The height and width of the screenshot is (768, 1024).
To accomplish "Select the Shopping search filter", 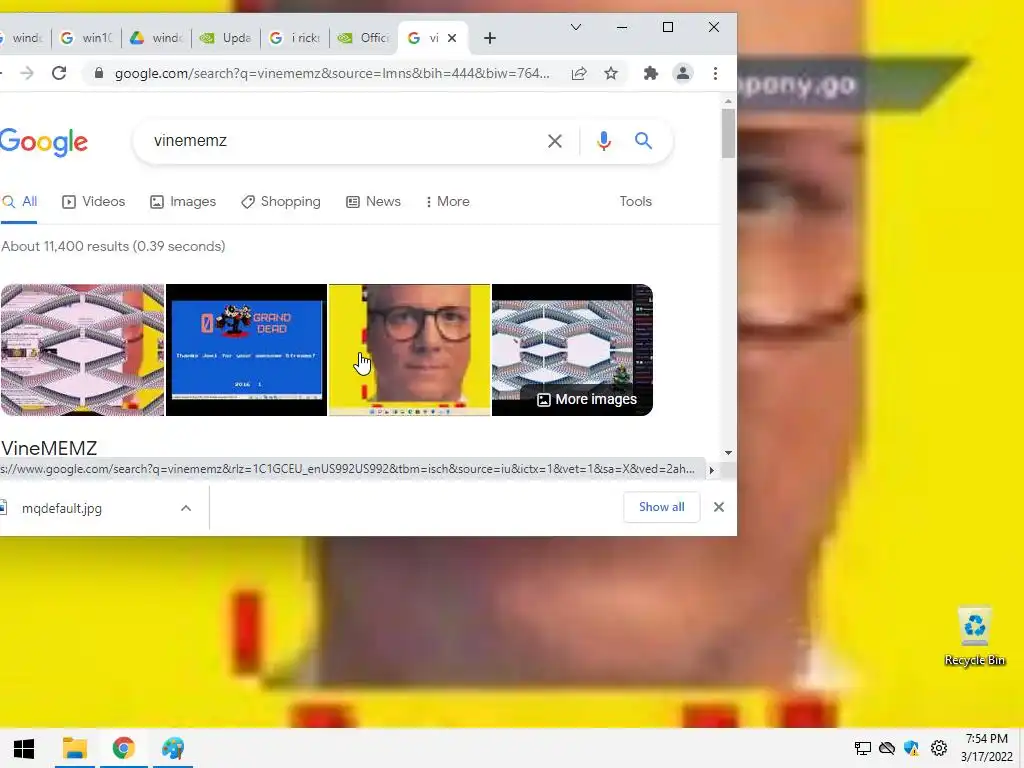I will point(281,202).
